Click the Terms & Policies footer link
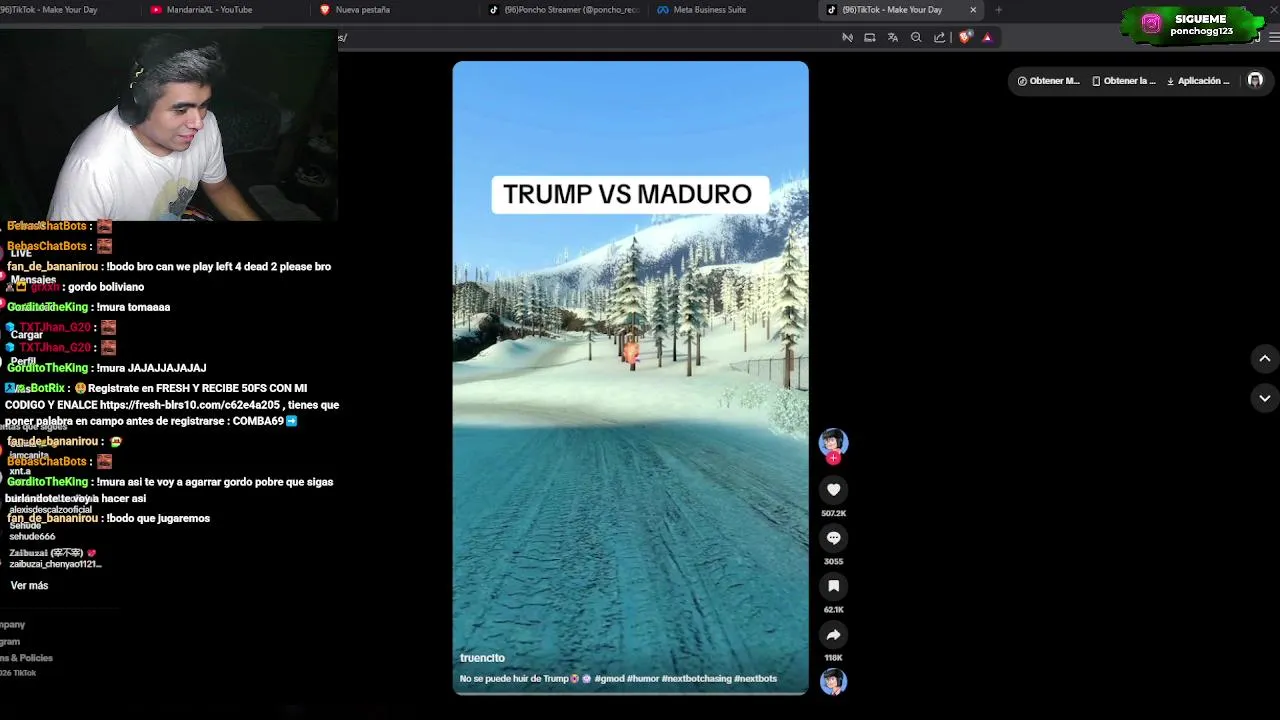 click(26, 658)
